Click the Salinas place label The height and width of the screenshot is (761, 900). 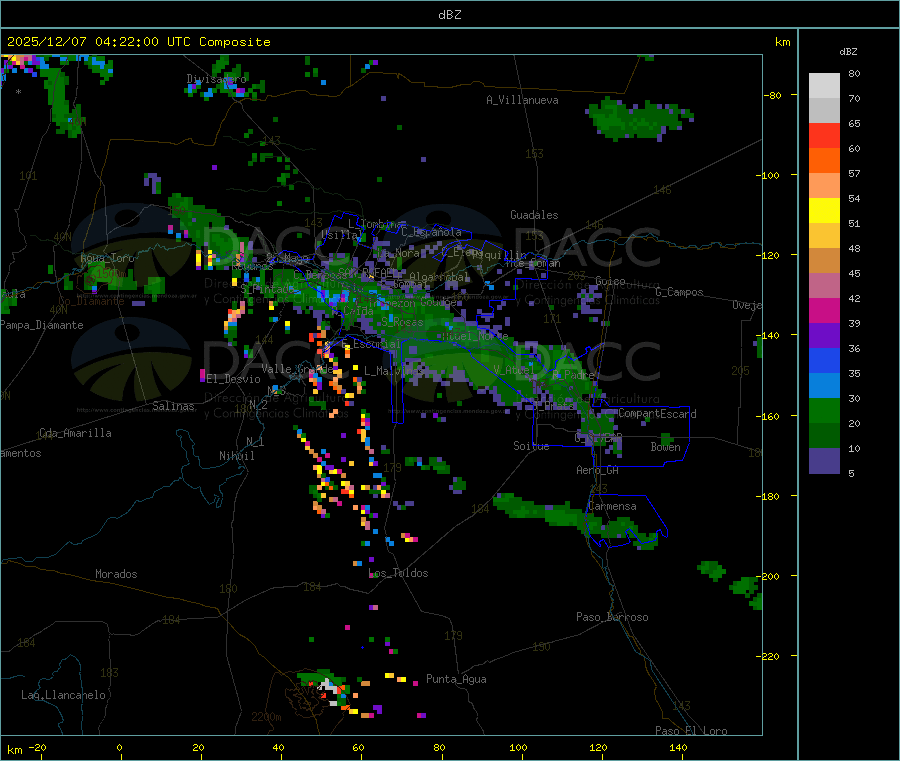173,406
